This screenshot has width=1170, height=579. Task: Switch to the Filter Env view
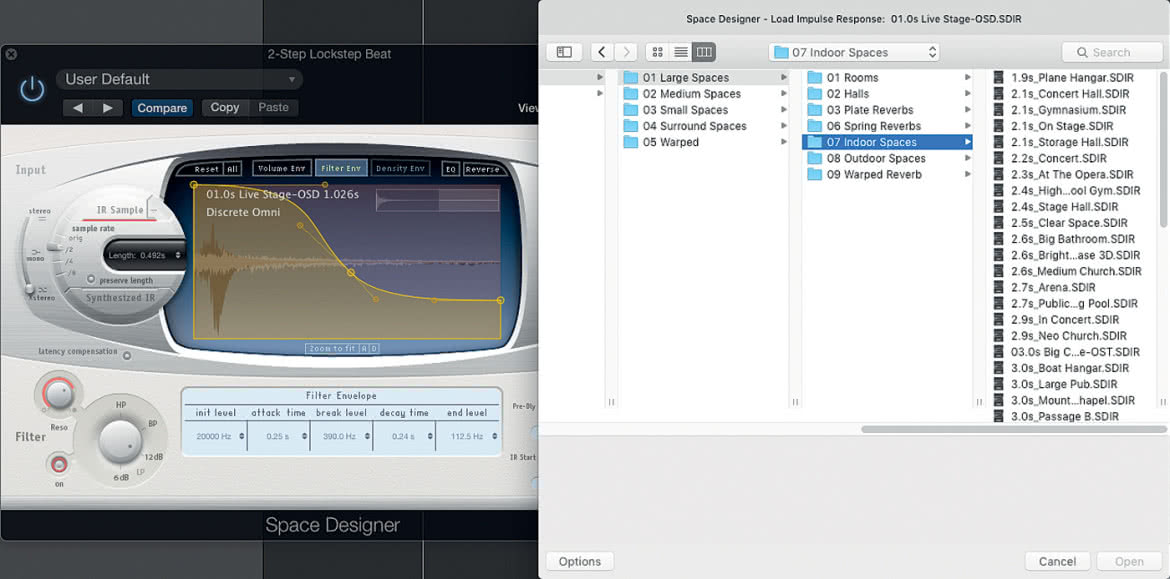(x=340, y=169)
